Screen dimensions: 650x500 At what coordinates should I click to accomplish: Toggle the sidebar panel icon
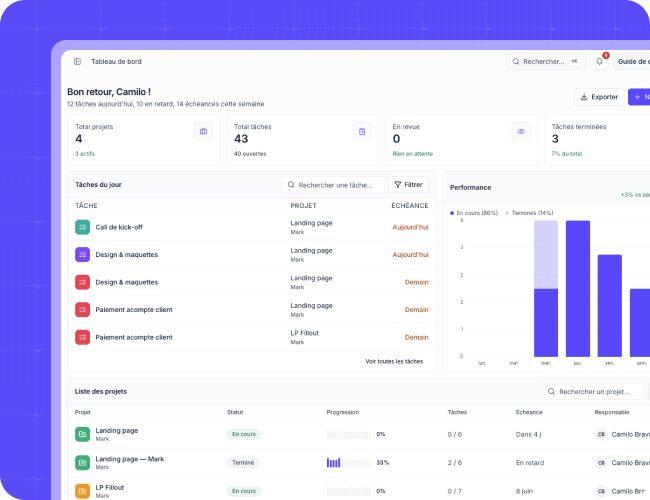click(77, 61)
